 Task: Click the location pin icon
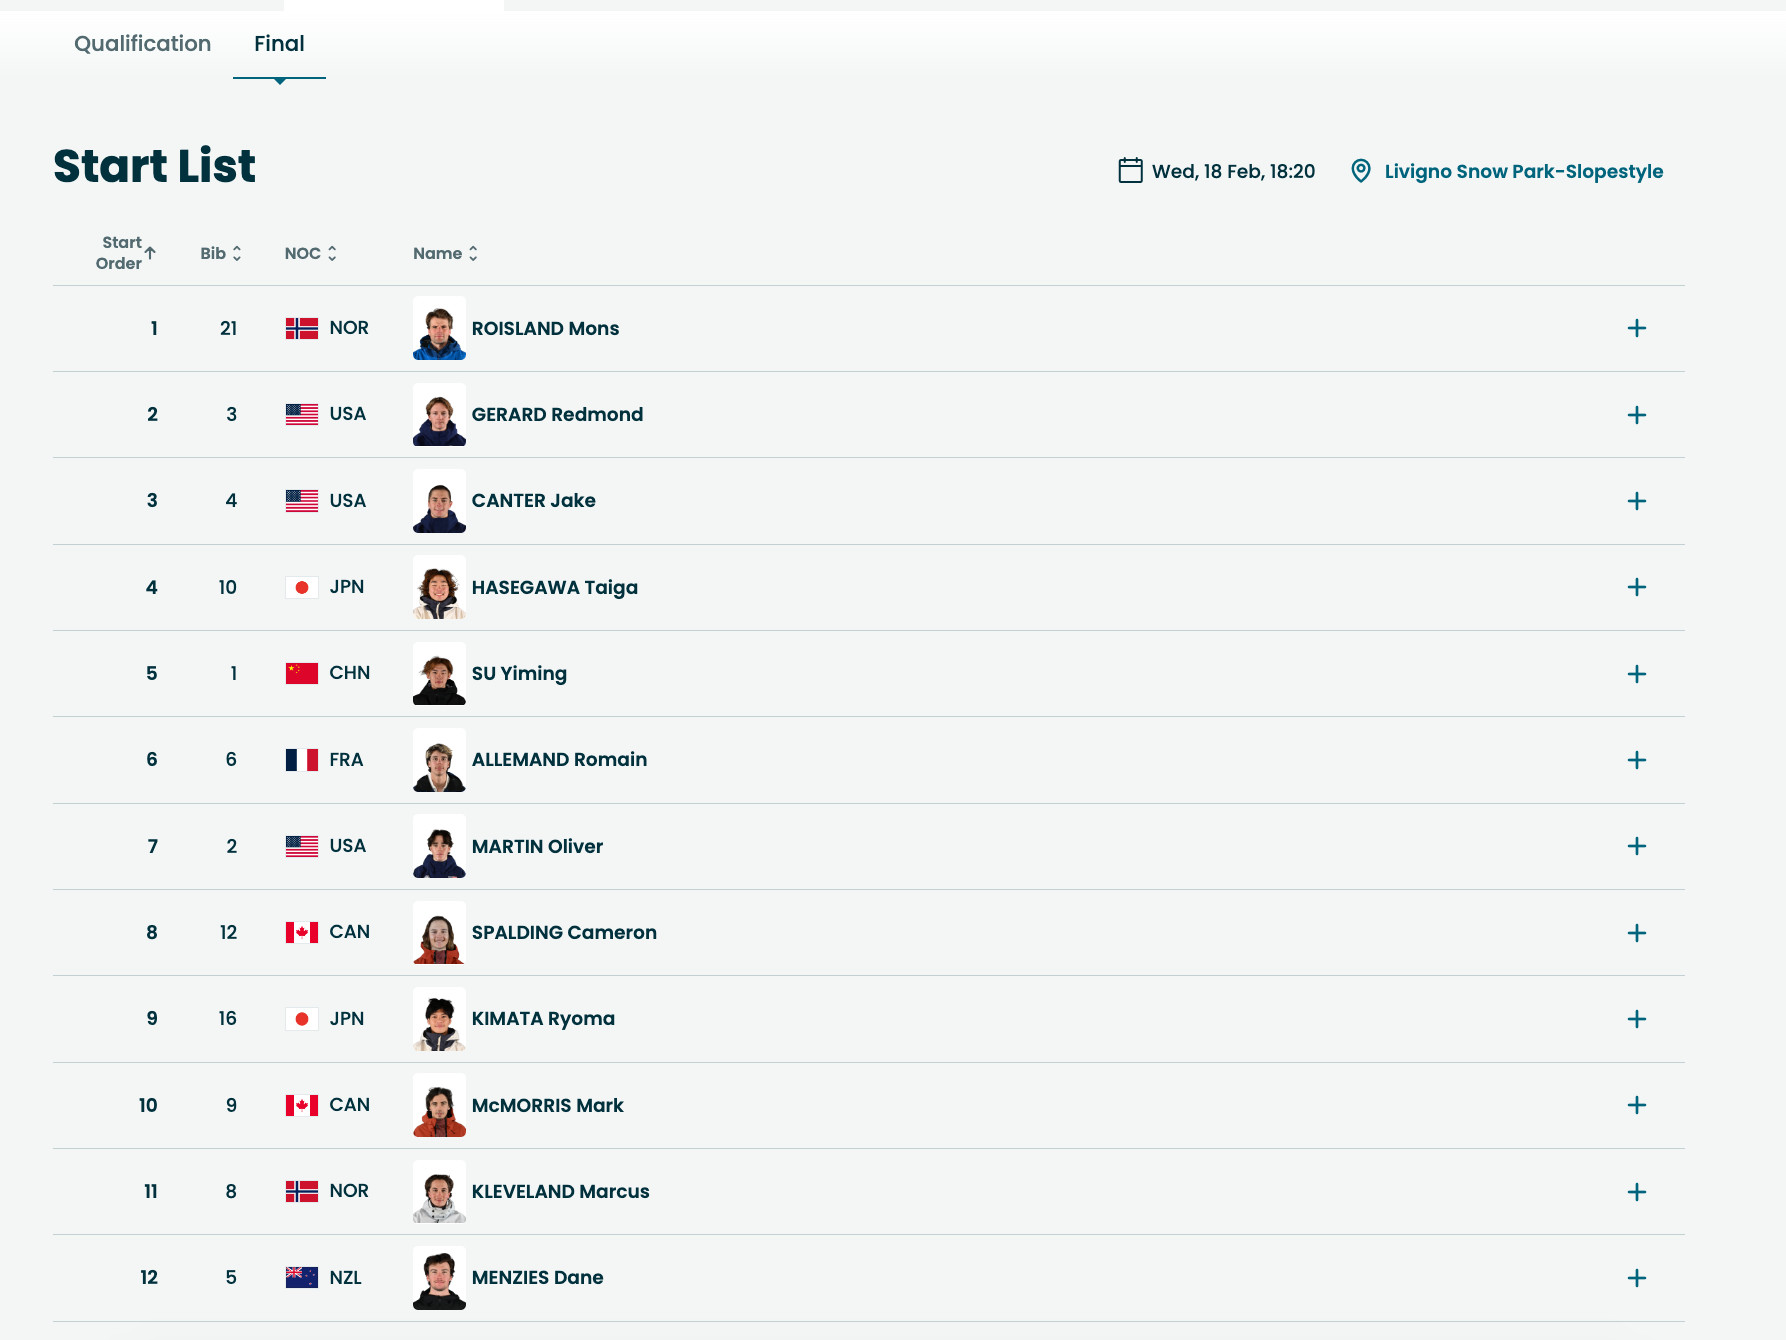click(1360, 171)
